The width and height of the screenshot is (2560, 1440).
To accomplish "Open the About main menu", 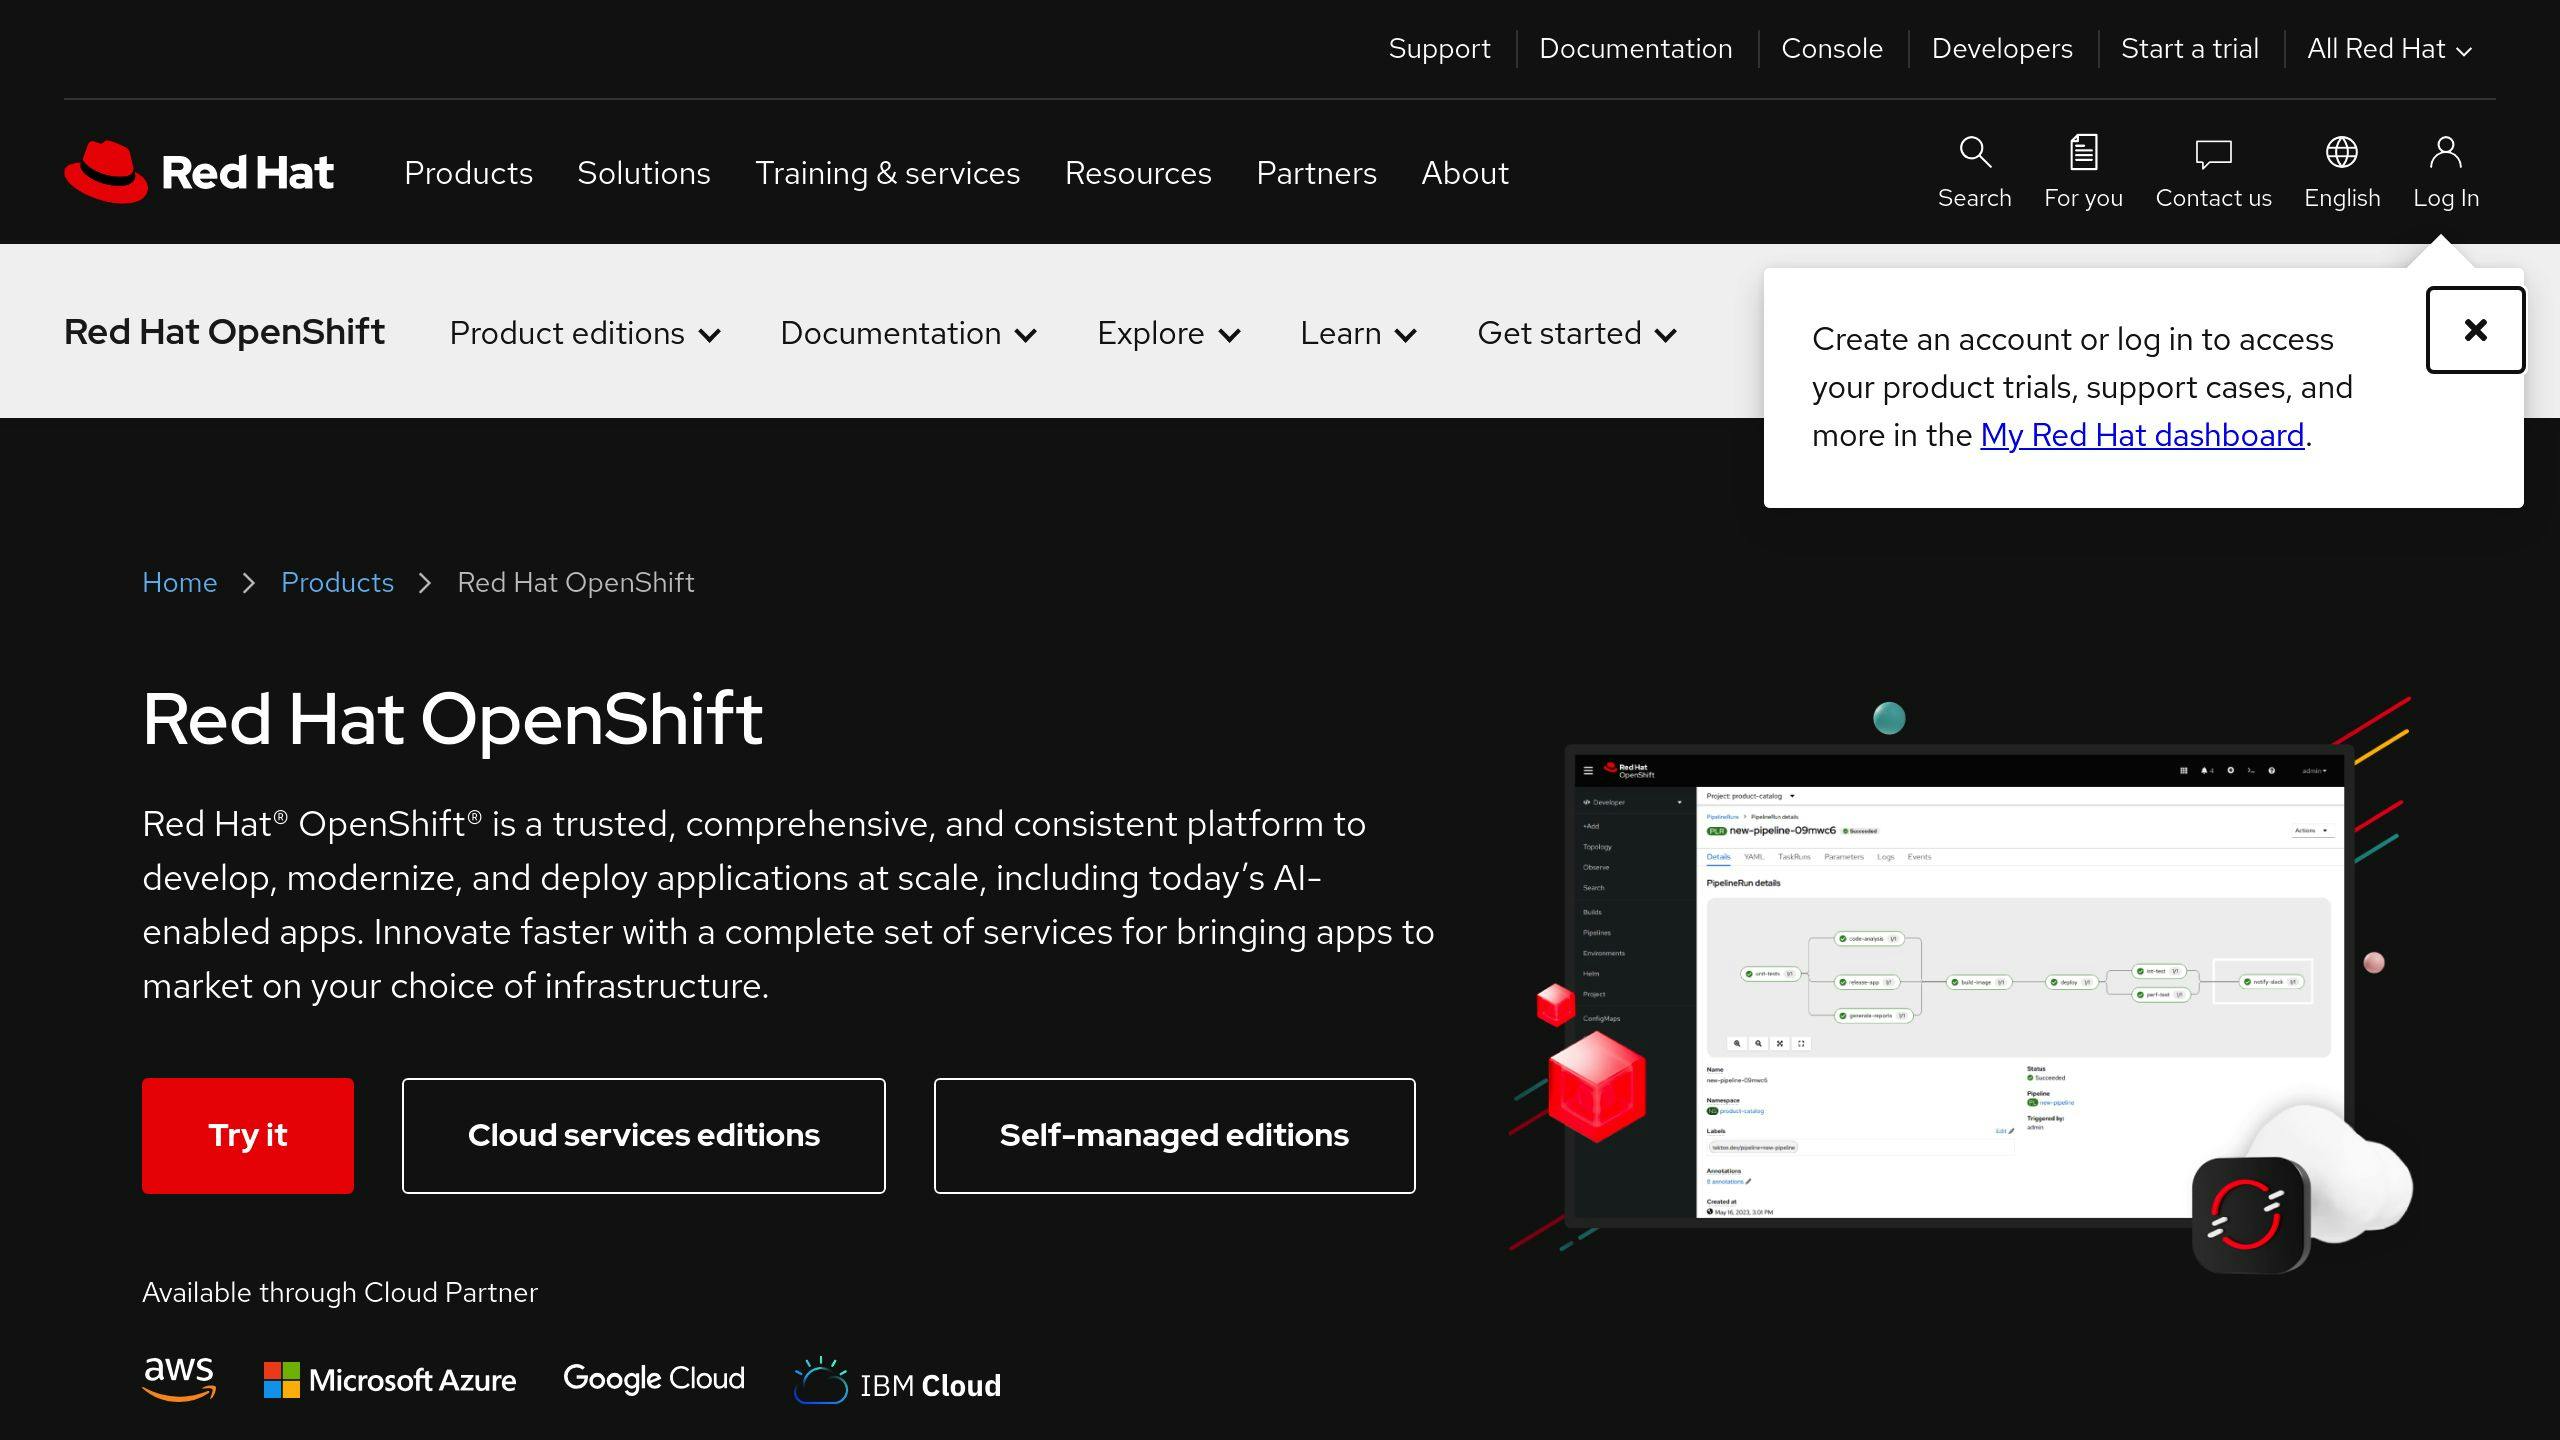I will 1465,173.
